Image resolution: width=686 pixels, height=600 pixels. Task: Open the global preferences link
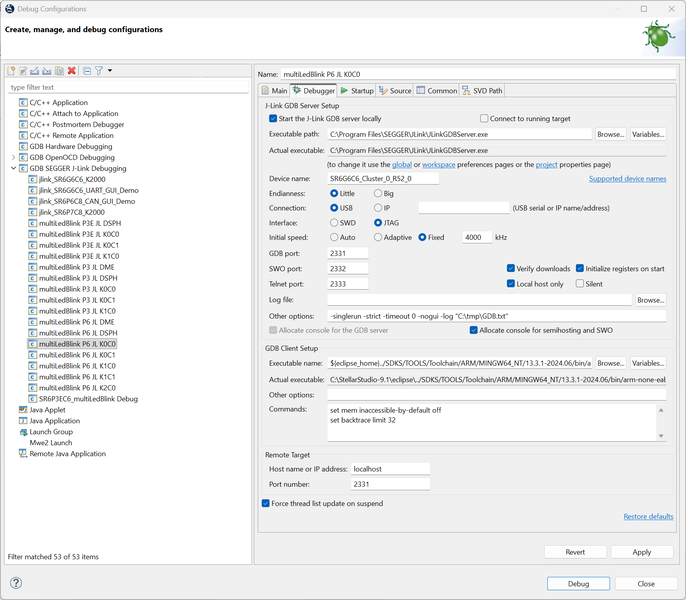(402, 165)
